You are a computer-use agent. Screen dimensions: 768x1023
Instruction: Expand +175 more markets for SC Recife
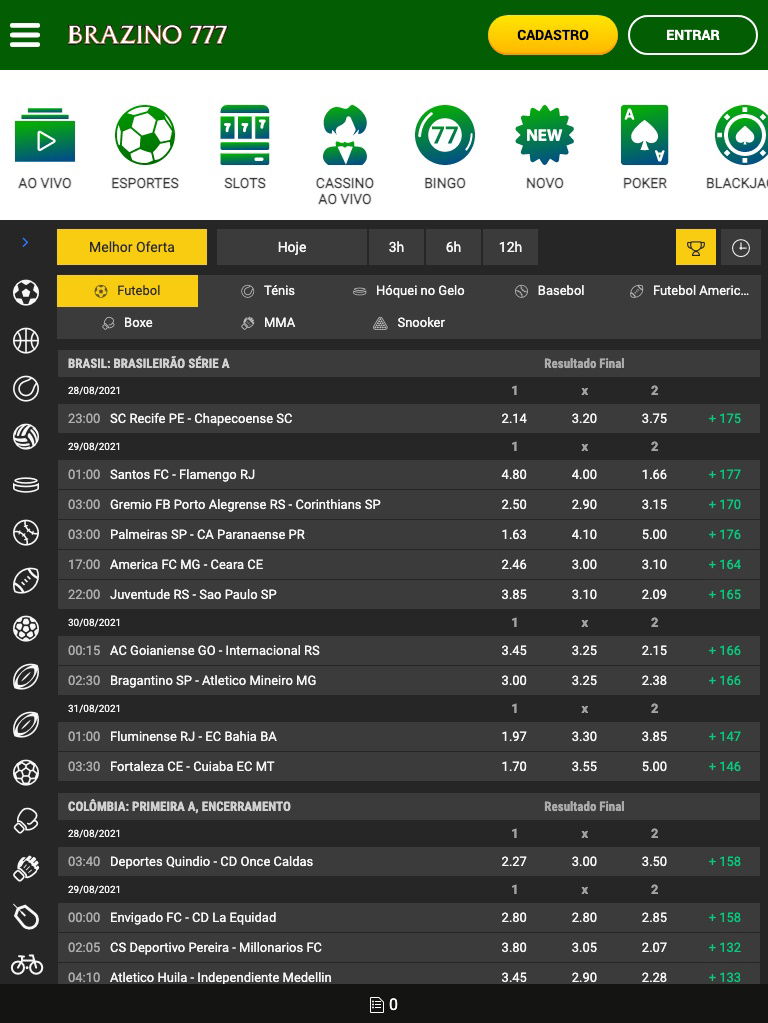pyautogui.click(x=724, y=418)
